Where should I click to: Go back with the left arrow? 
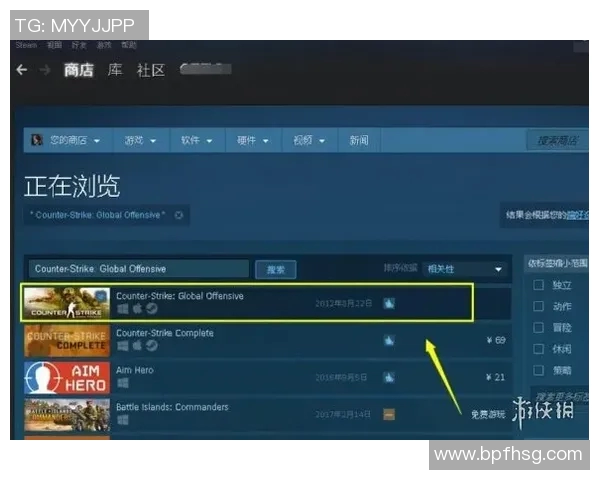(22, 70)
